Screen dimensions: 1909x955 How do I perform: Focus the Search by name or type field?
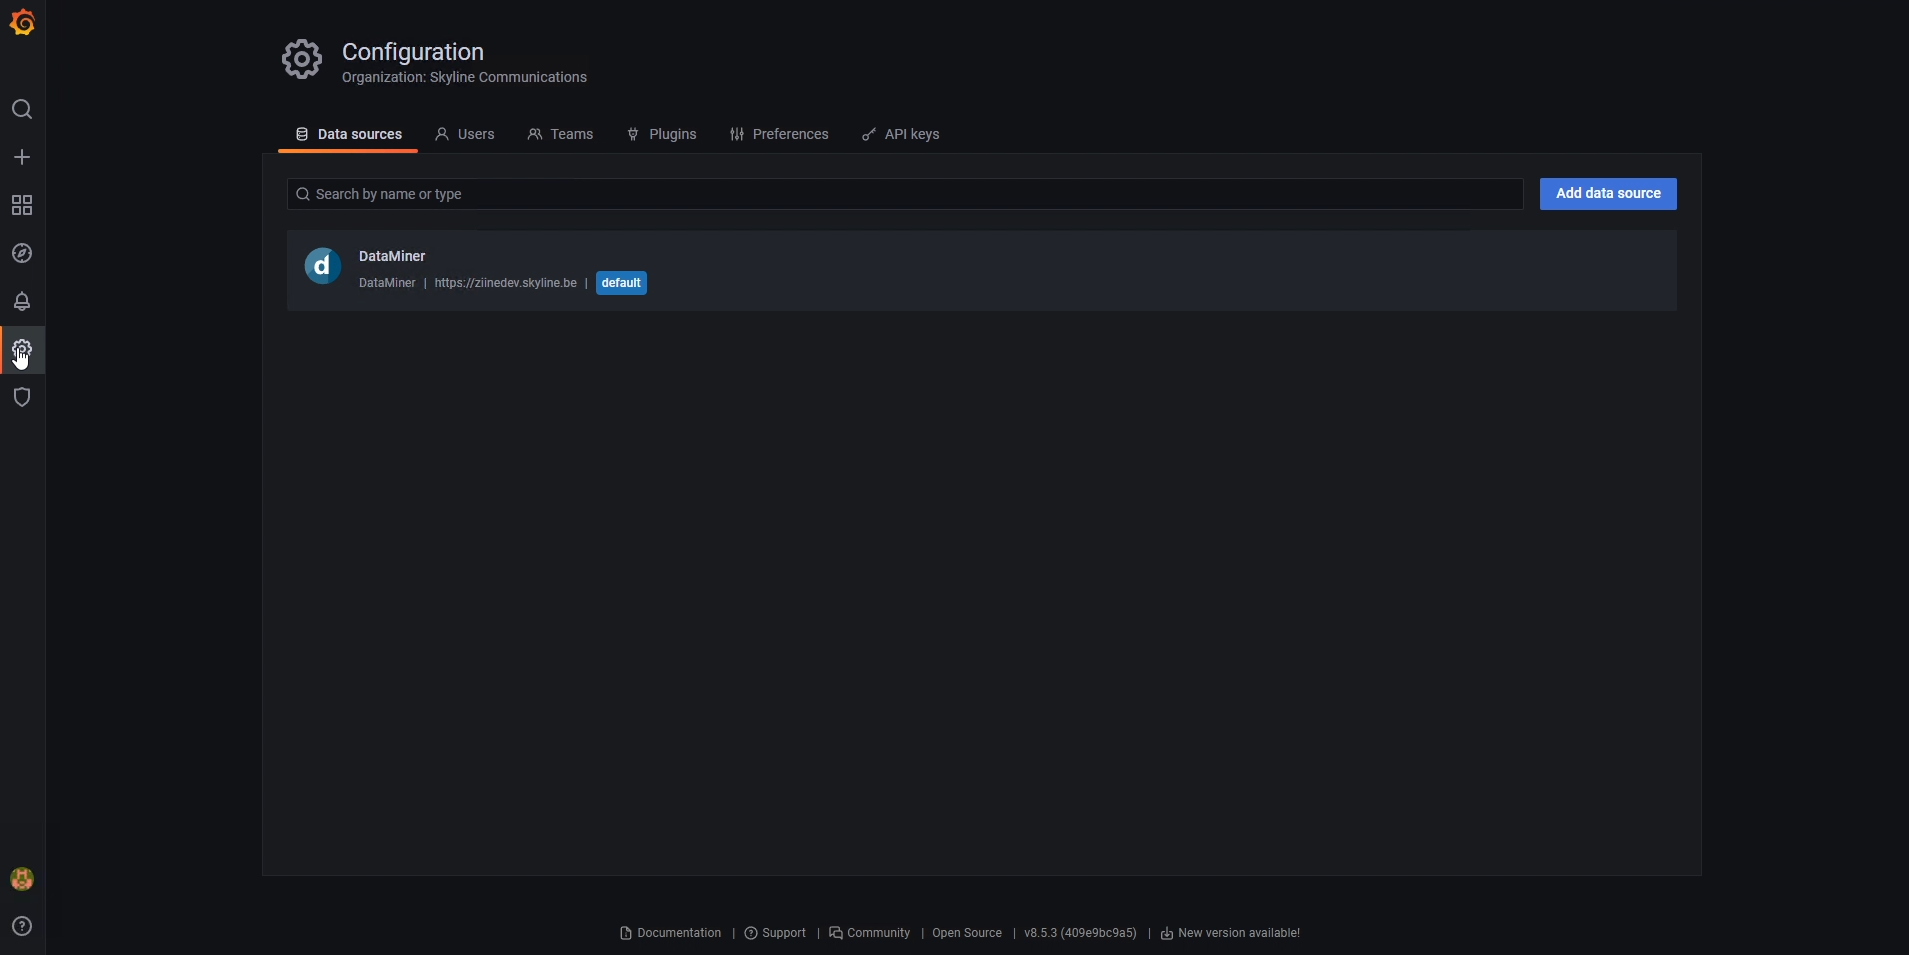905,194
